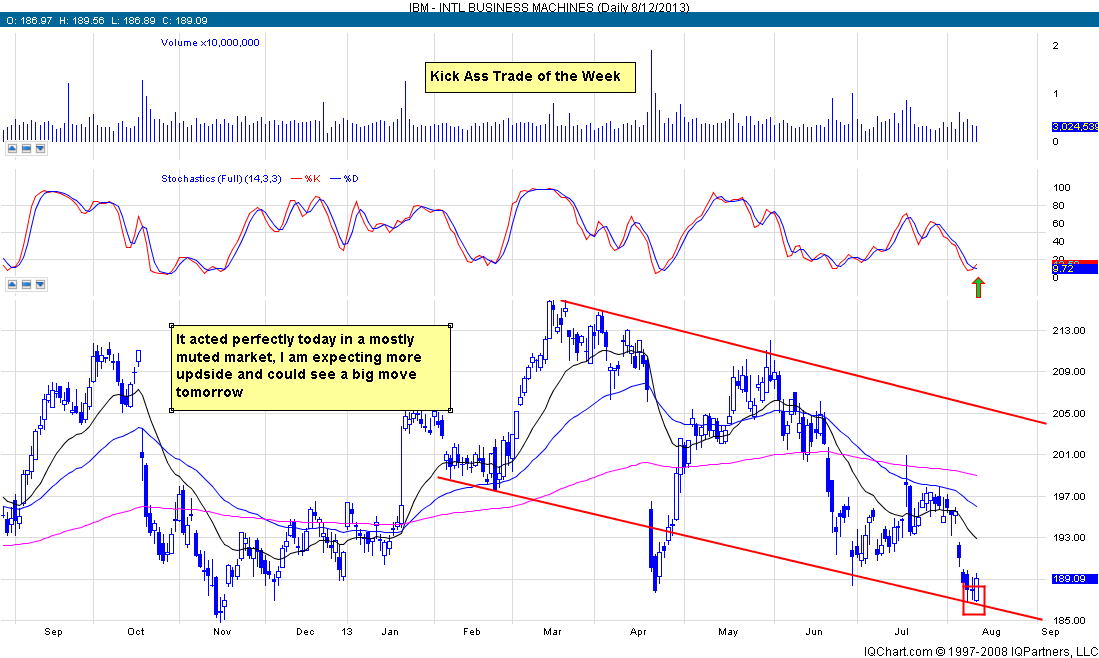Click the move-down arrow in the Stochastics panel
1099x658 pixels.
[x=40, y=284]
